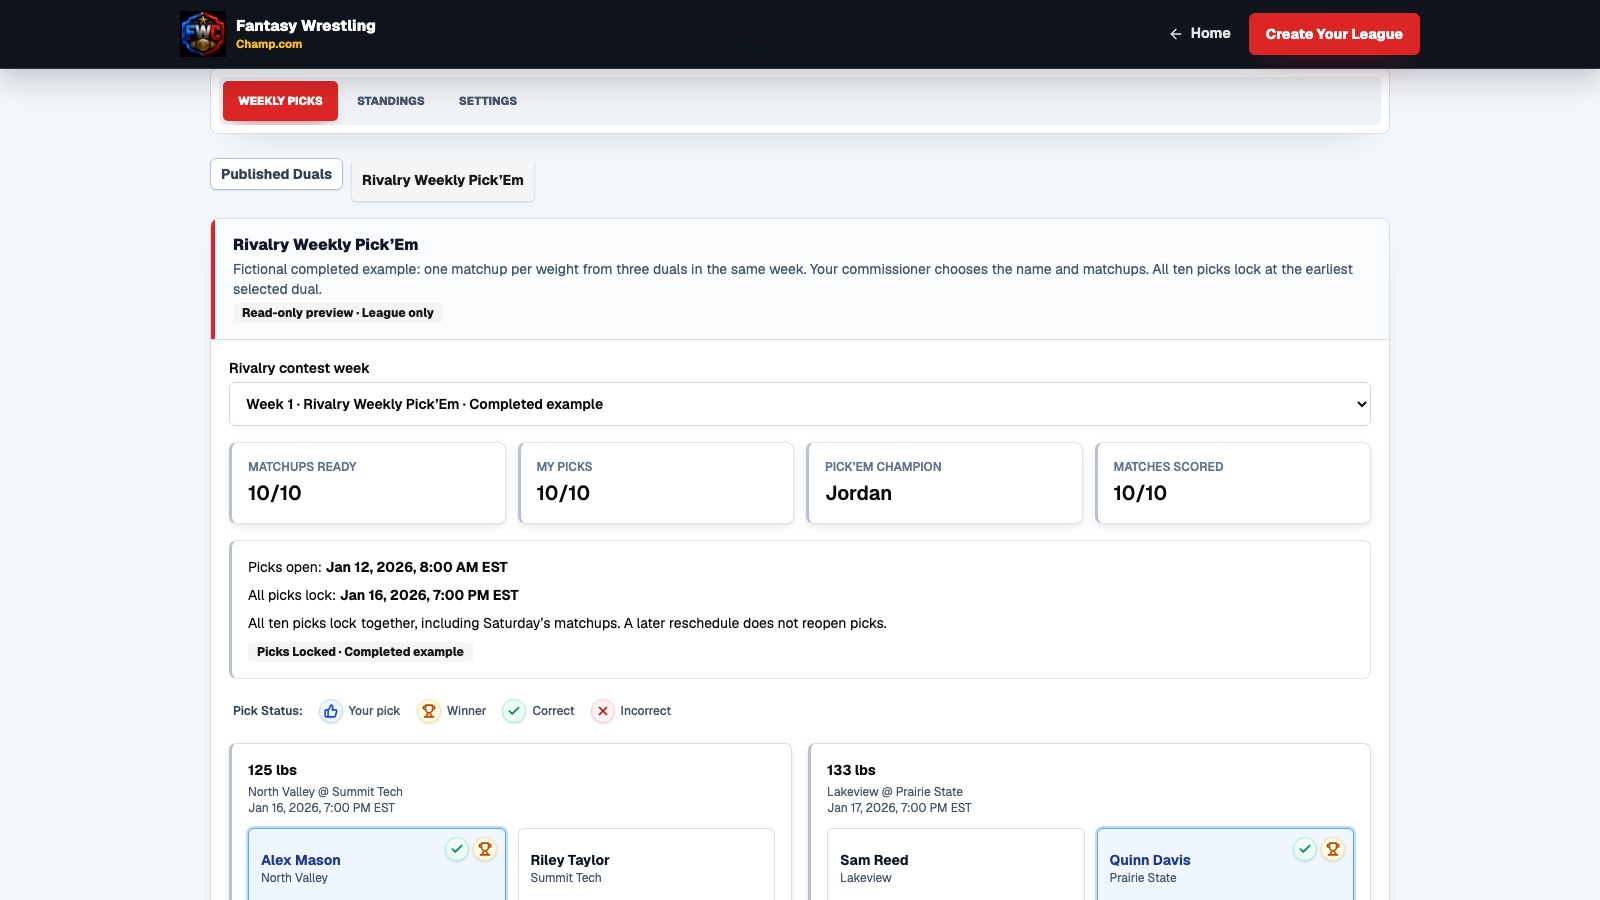Click the back arrow beside Home
Screen dimensions: 1600x900
[1176, 34]
